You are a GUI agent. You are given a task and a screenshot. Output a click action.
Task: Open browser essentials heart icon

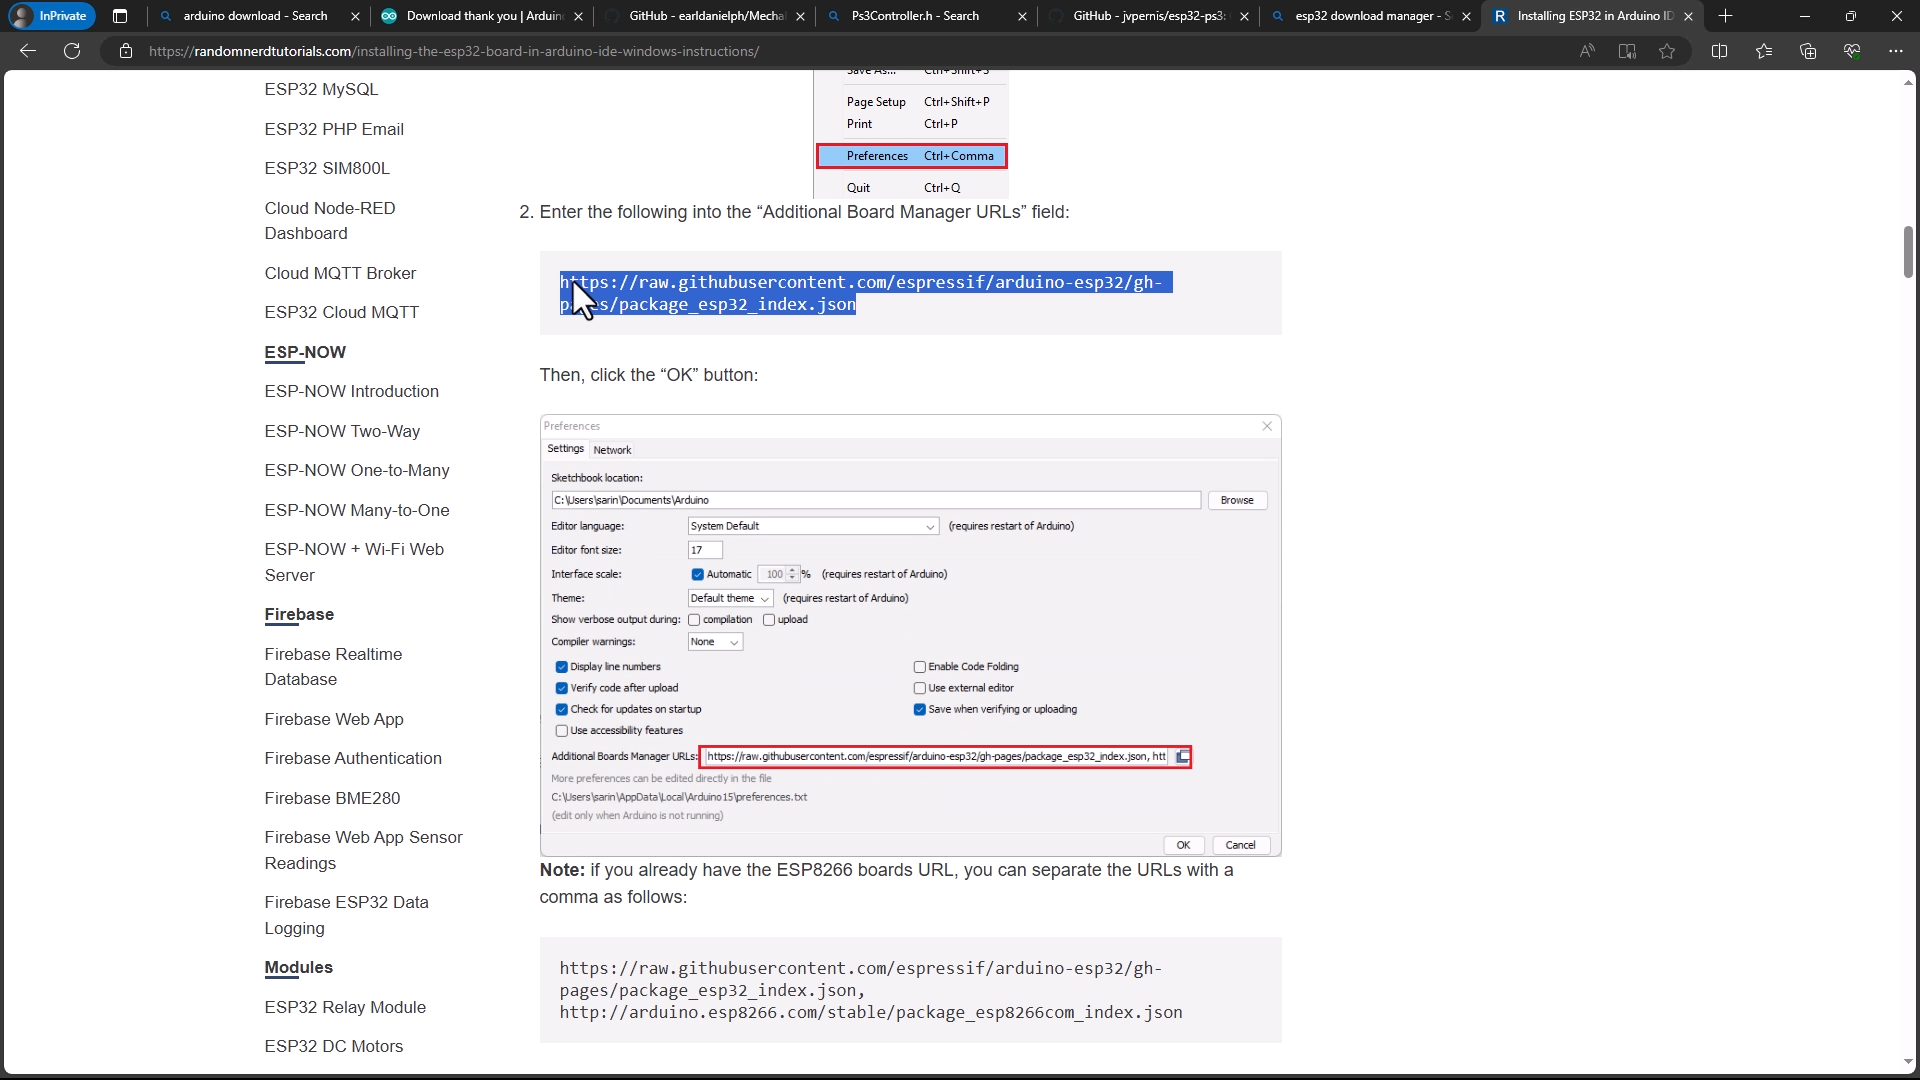click(1852, 51)
